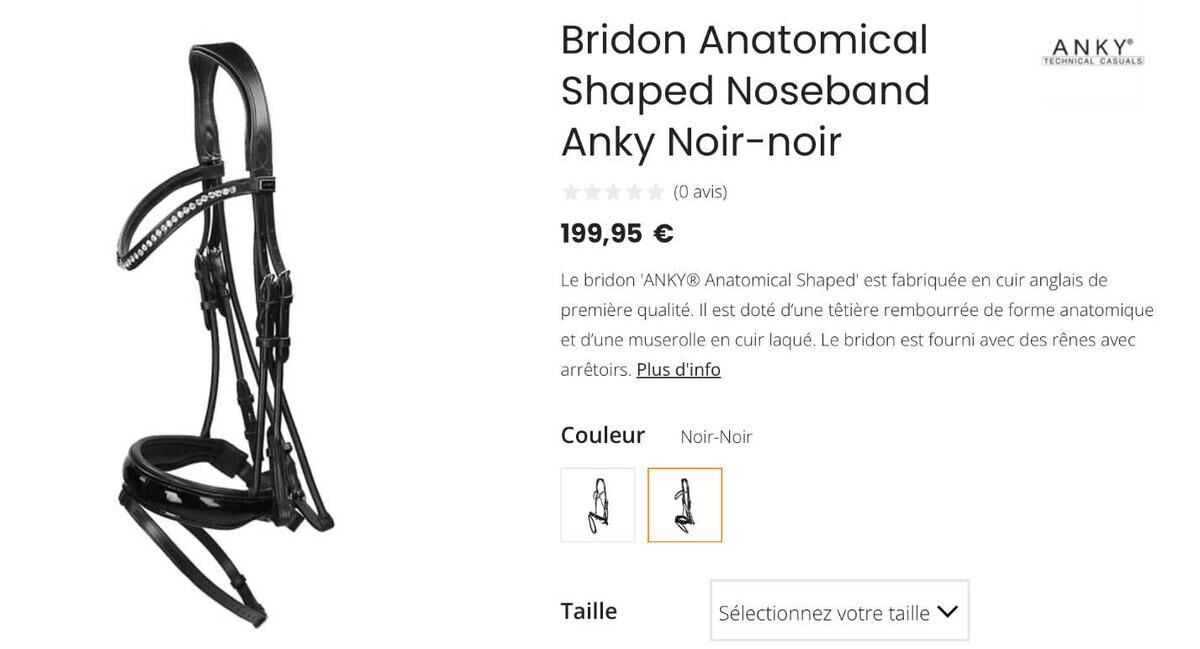Open the (0 avis) reviews link
Viewport: 1200px width, 649px height.
(x=700, y=192)
